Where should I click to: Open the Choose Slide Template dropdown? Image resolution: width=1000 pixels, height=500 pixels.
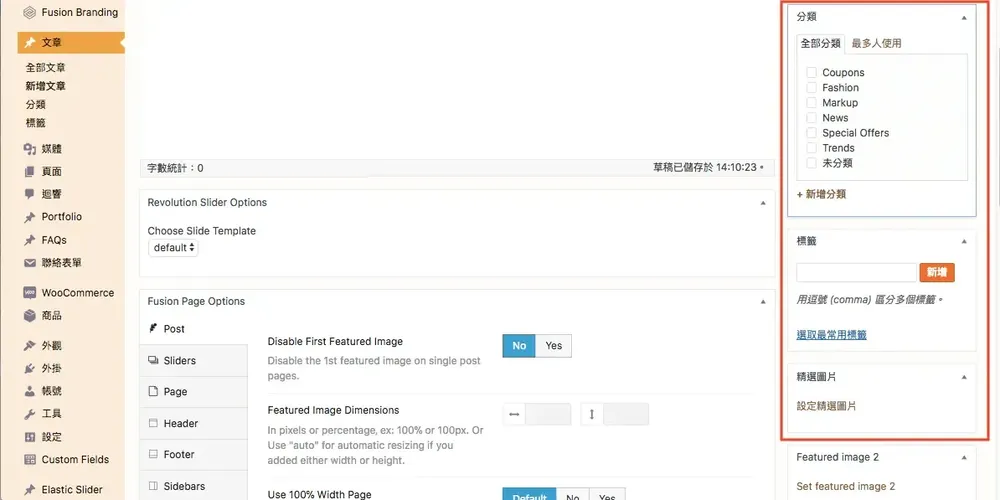(x=173, y=247)
